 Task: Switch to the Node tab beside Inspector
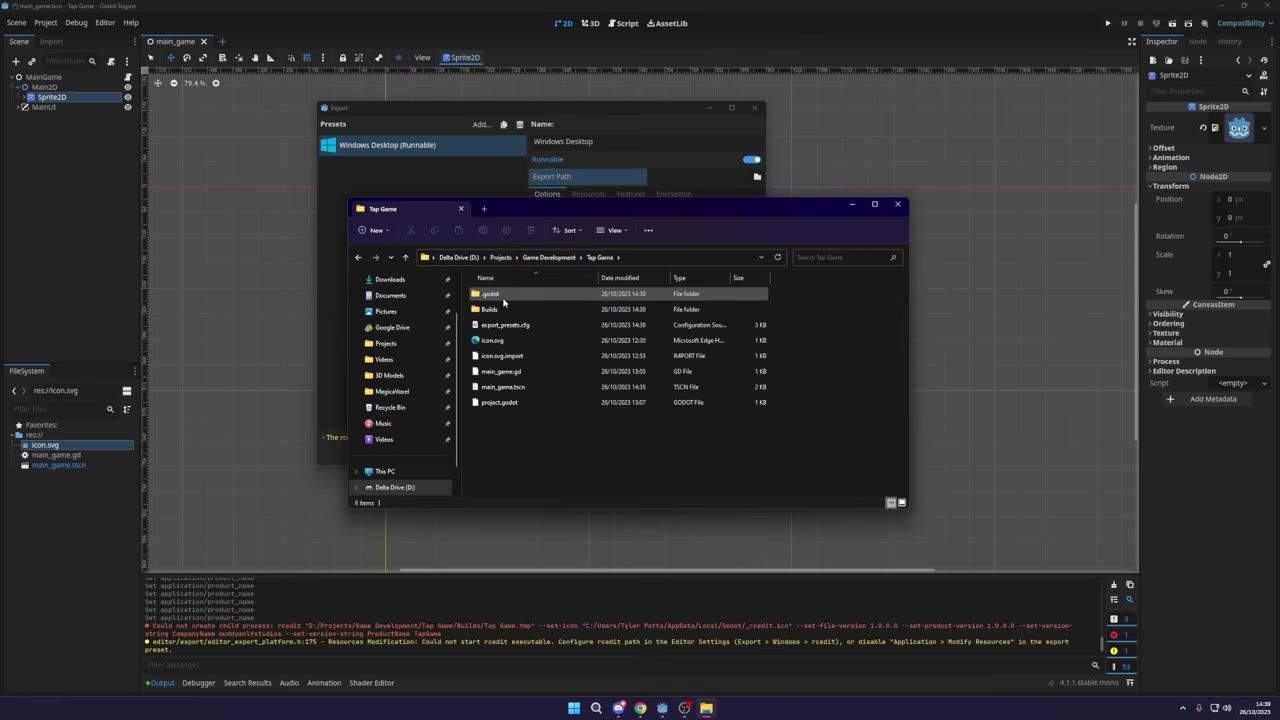click(x=1197, y=42)
